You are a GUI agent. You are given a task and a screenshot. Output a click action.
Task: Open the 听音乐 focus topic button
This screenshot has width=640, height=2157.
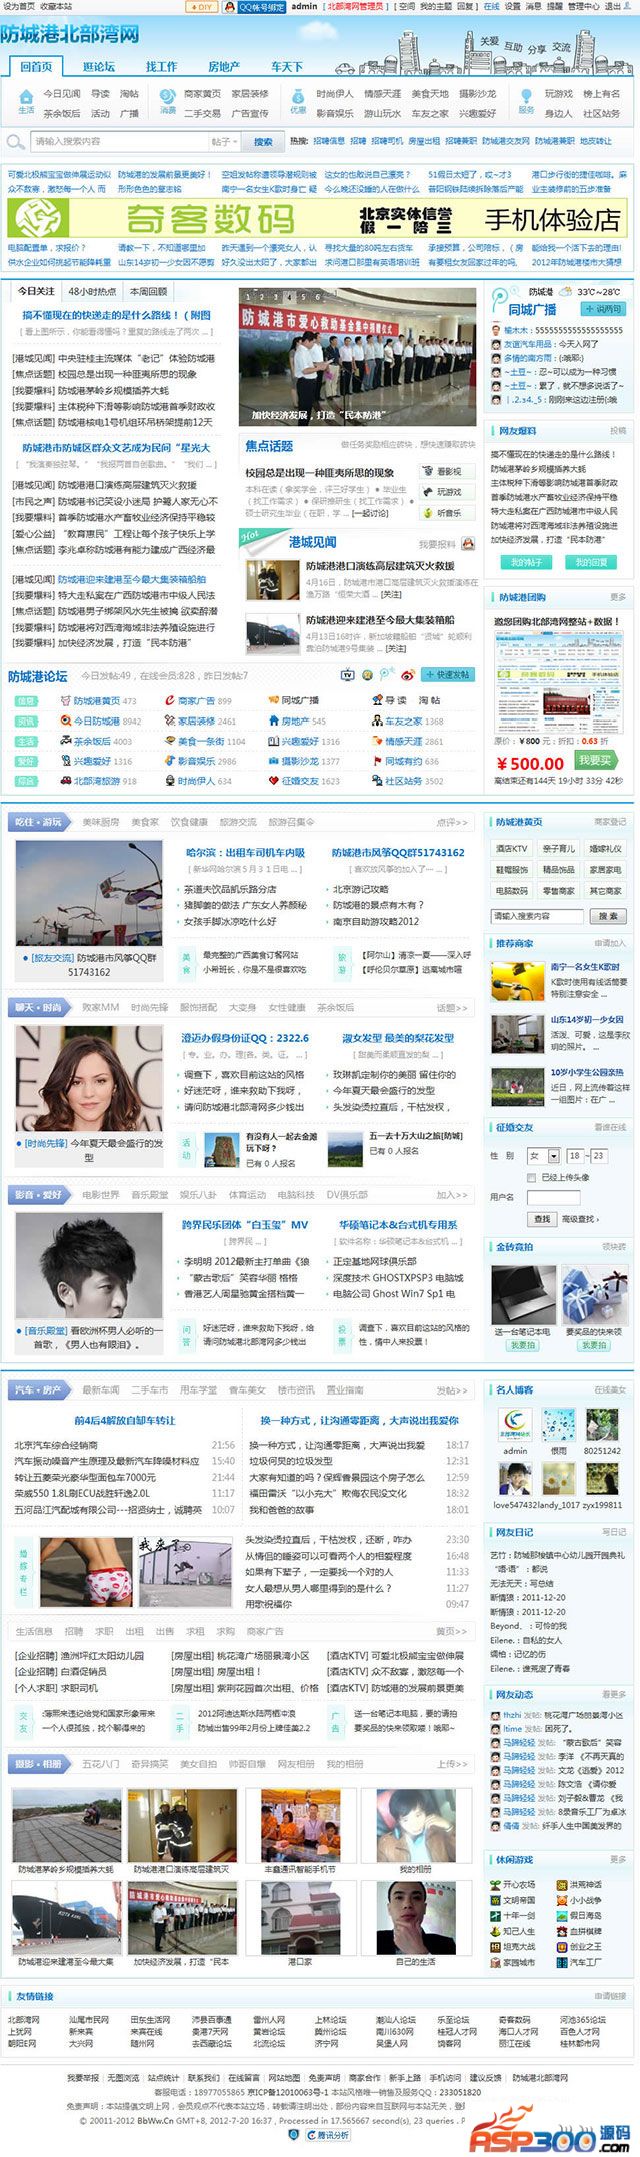[x=449, y=512]
